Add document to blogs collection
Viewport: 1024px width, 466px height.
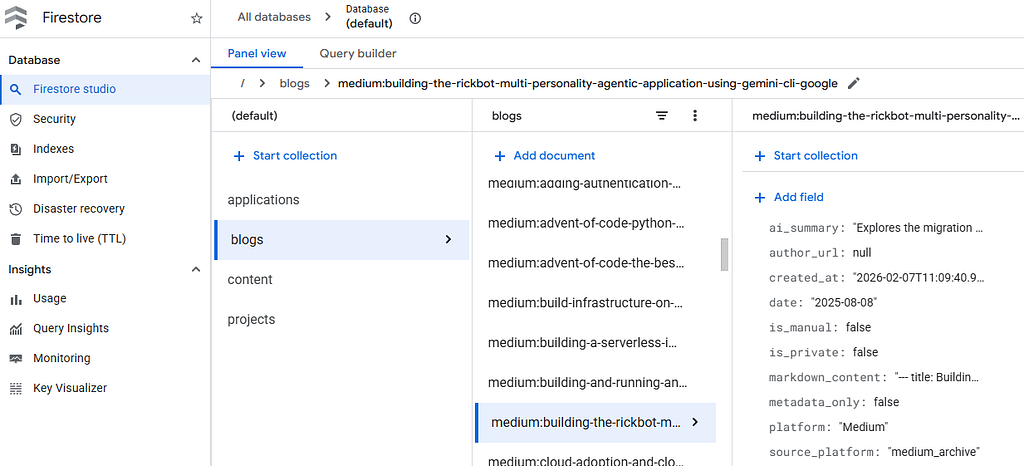pyautogui.click(x=545, y=156)
